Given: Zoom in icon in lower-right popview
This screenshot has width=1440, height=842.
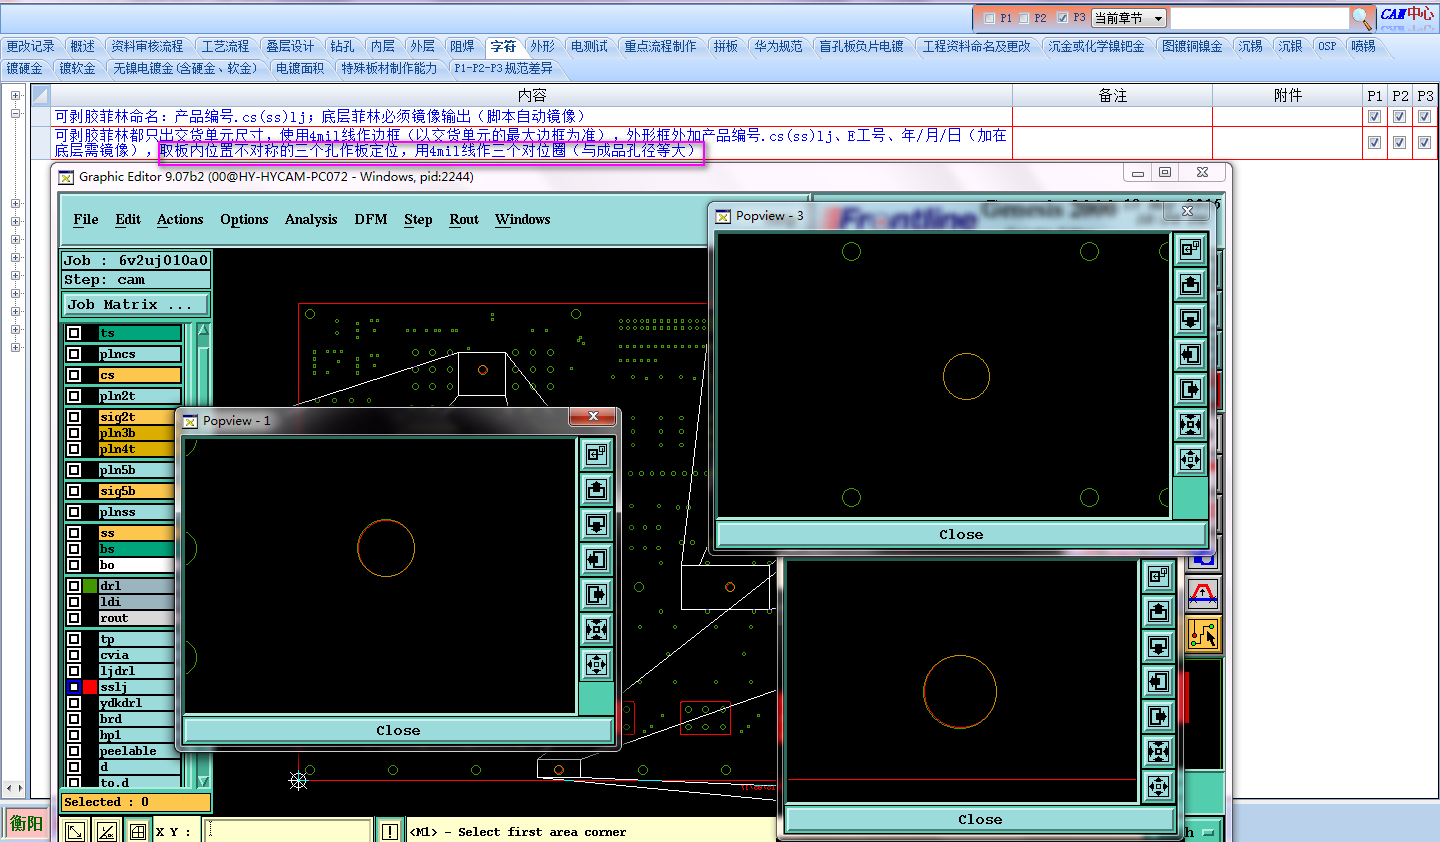Looking at the screenshot, I should click(x=1158, y=752).
